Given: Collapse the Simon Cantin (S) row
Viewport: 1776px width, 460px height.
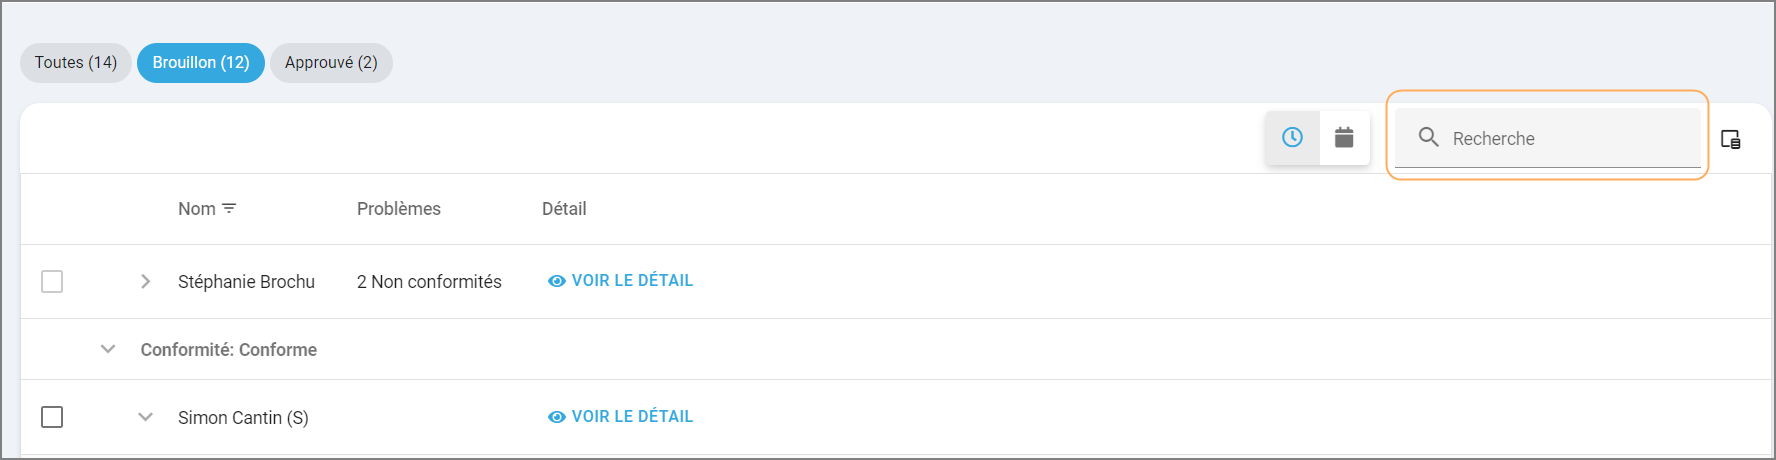Looking at the screenshot, I should (145, 417).
